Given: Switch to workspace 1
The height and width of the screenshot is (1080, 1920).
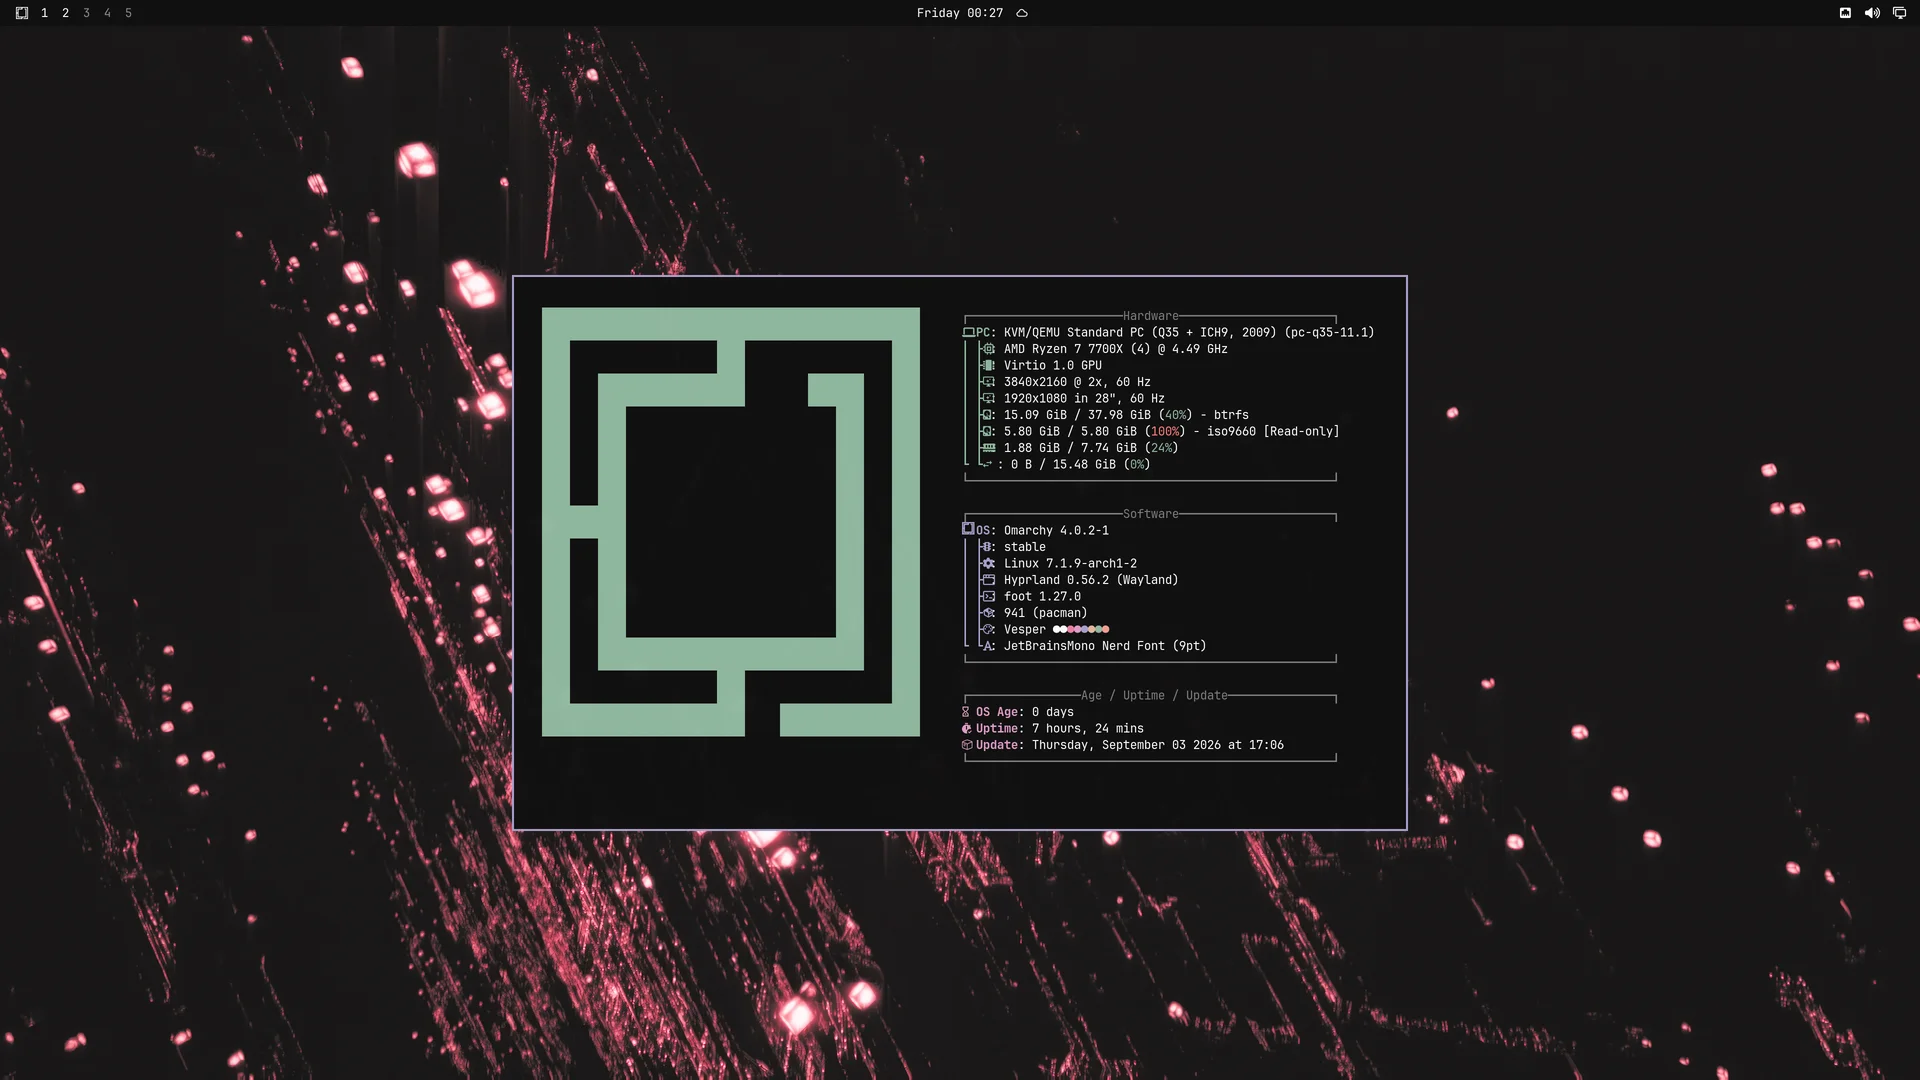Looking at the screenshot, I should (x=44, y=13).
